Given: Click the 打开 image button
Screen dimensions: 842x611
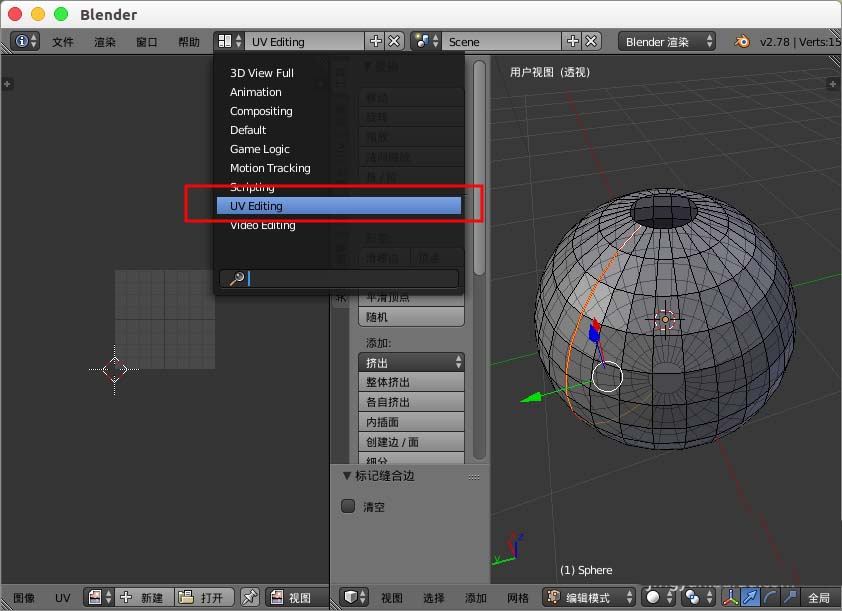Looking at the screenshot, I should (x=204, y=597).
